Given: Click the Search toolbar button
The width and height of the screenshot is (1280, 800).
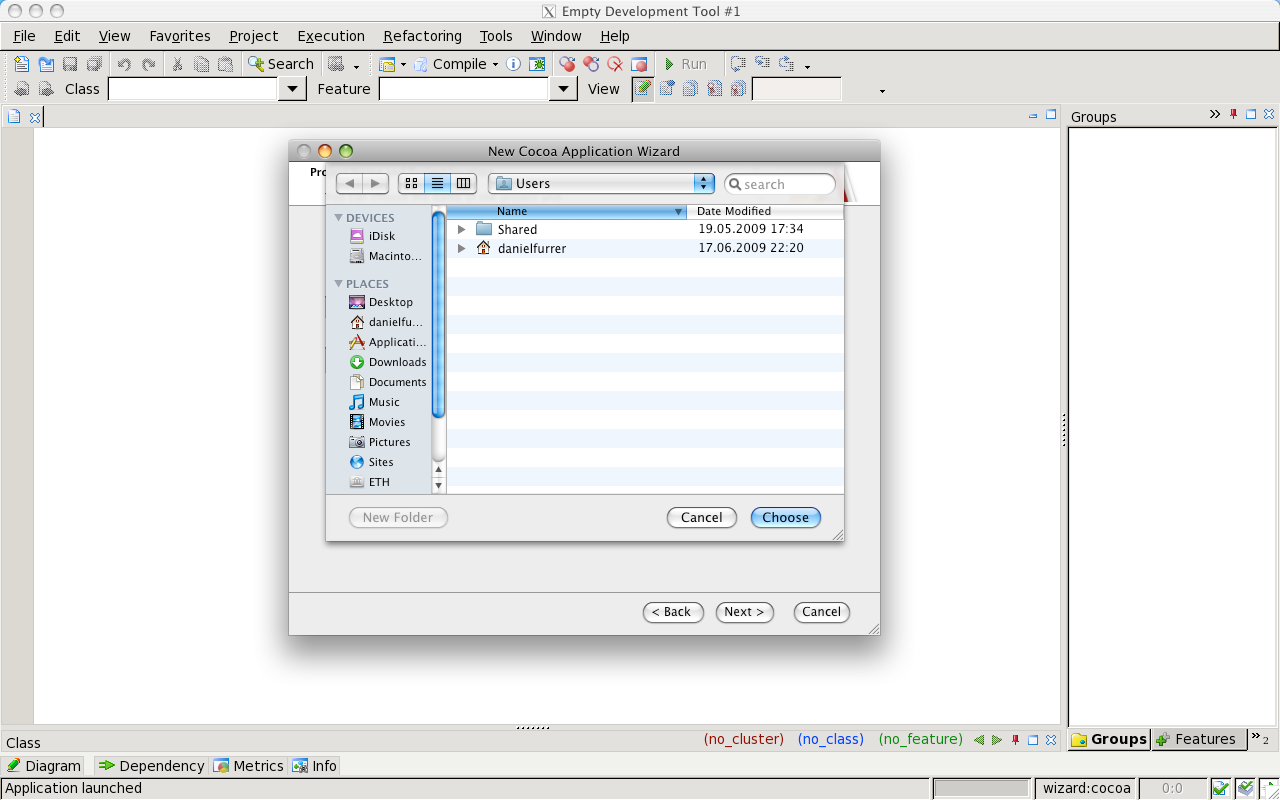Looking at the screenshot, I should pos(281,64).
